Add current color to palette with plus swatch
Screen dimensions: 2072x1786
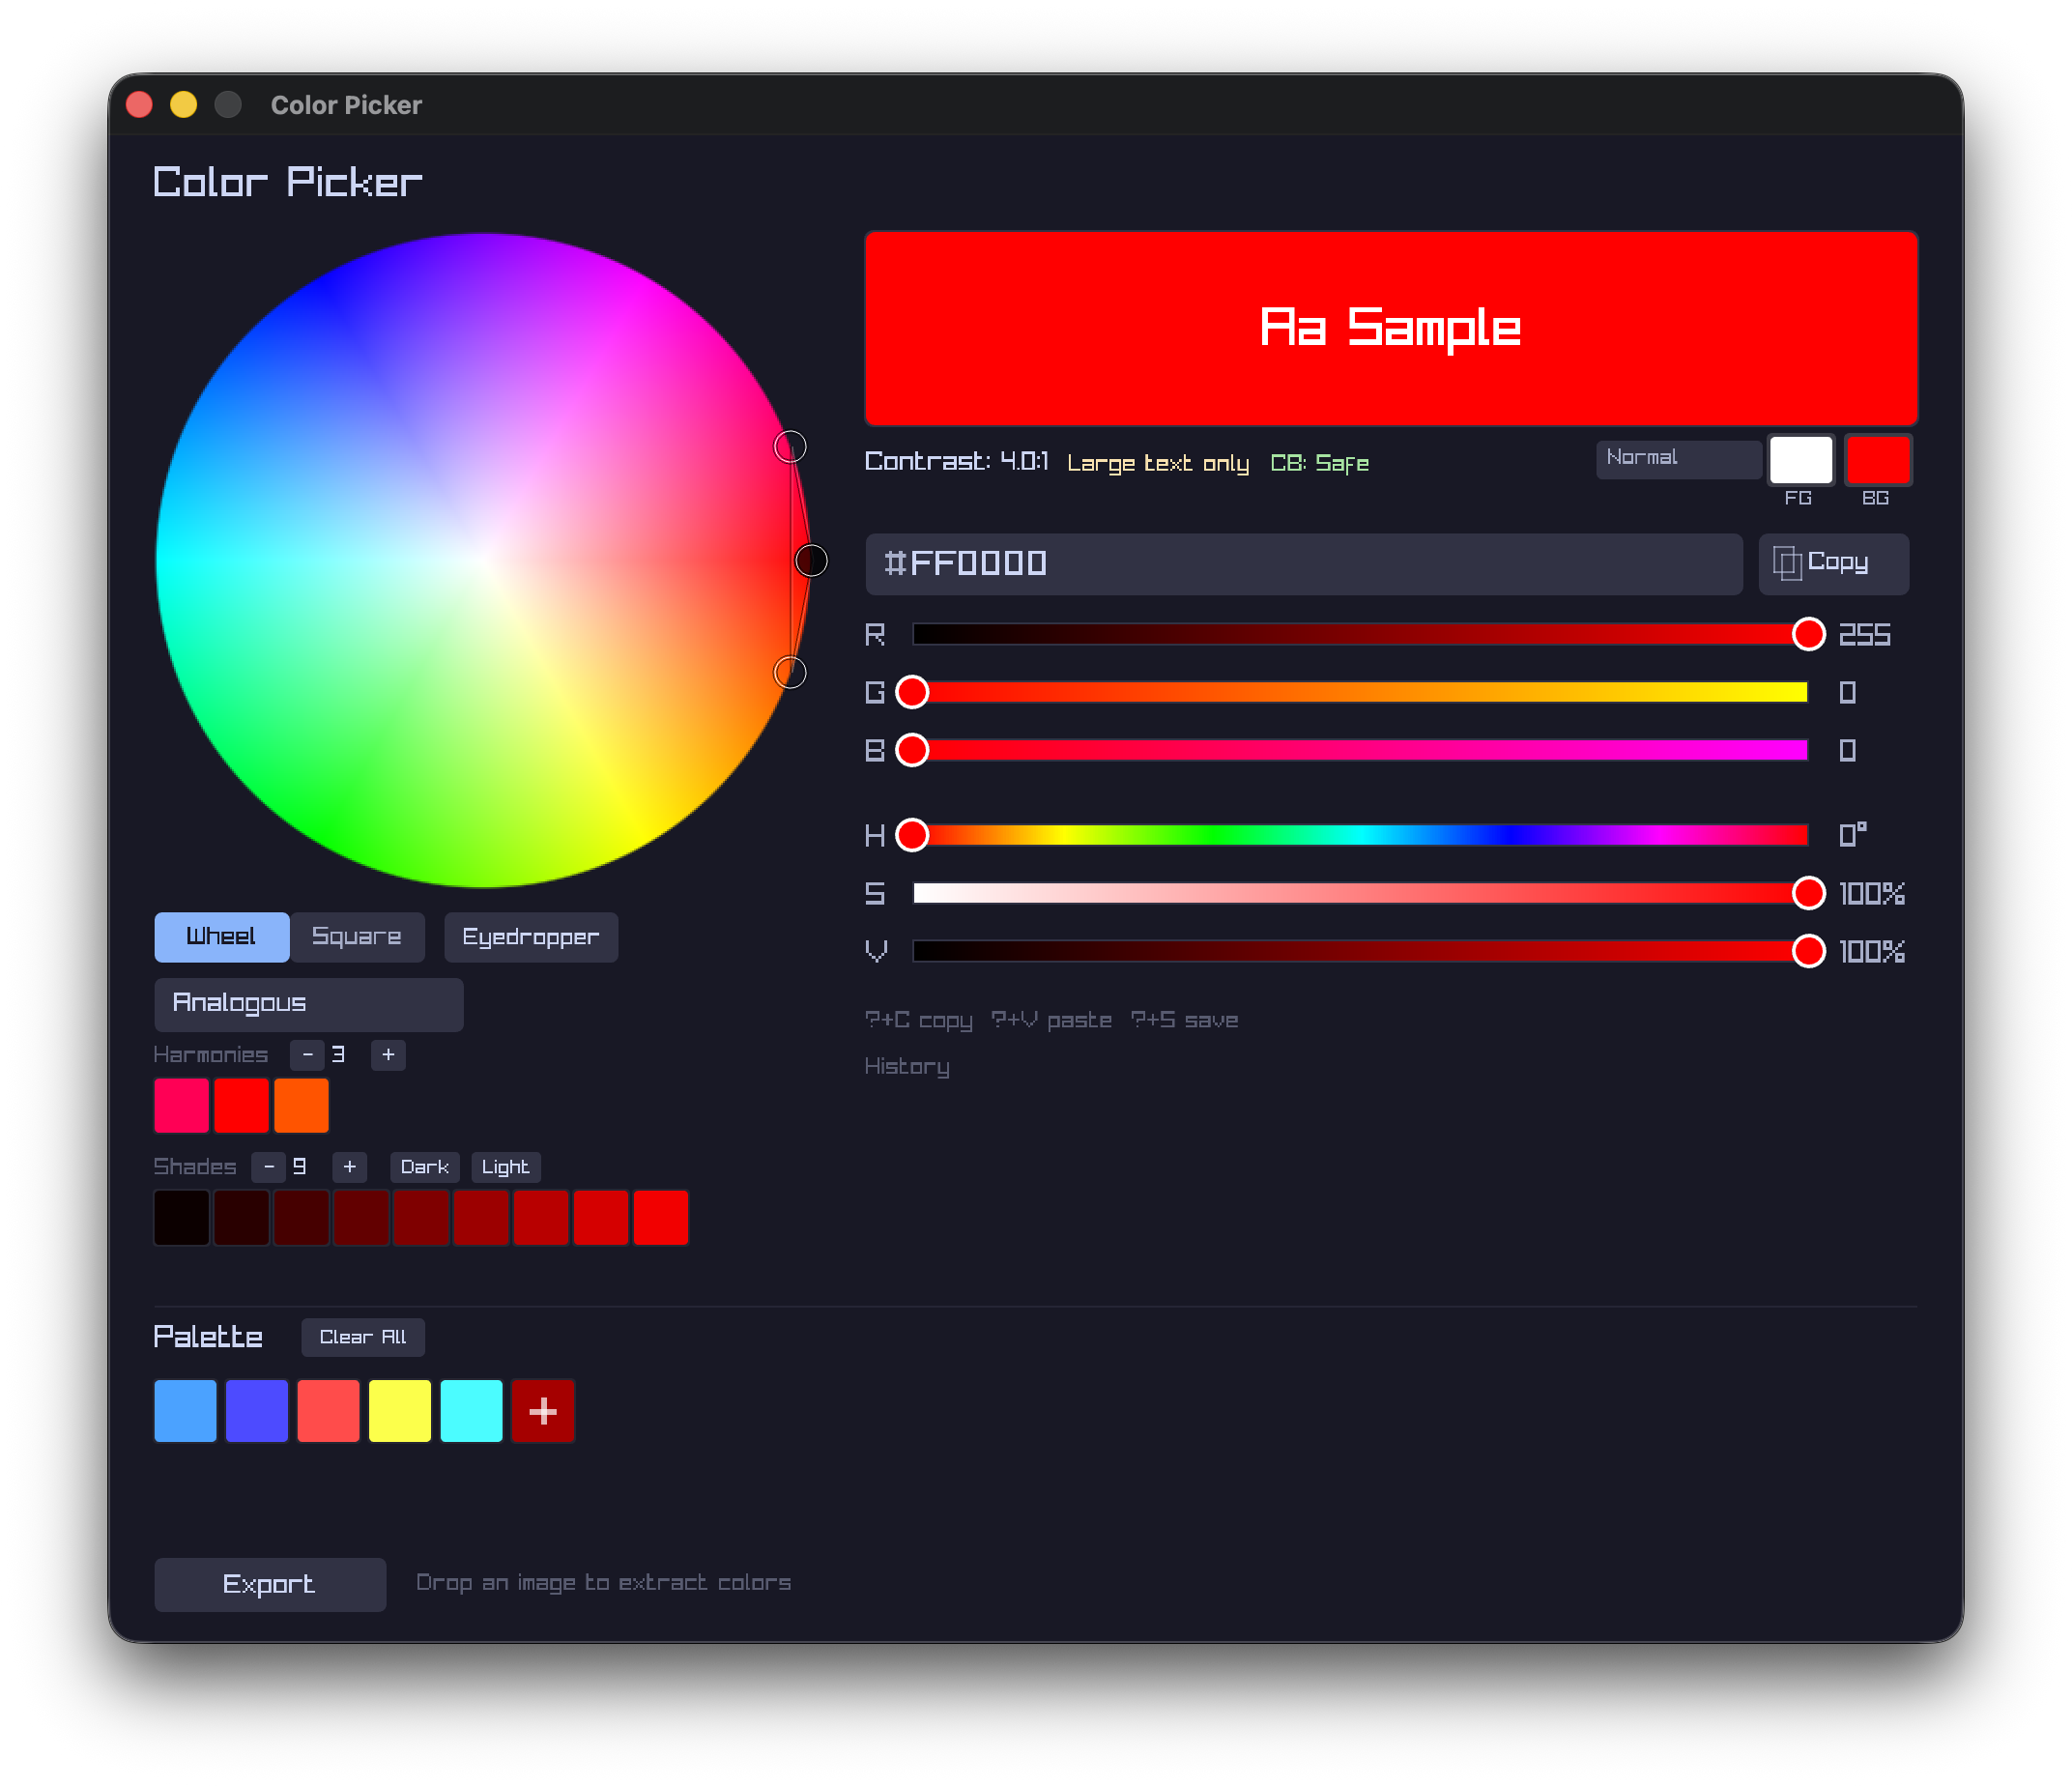(543, 1411)
